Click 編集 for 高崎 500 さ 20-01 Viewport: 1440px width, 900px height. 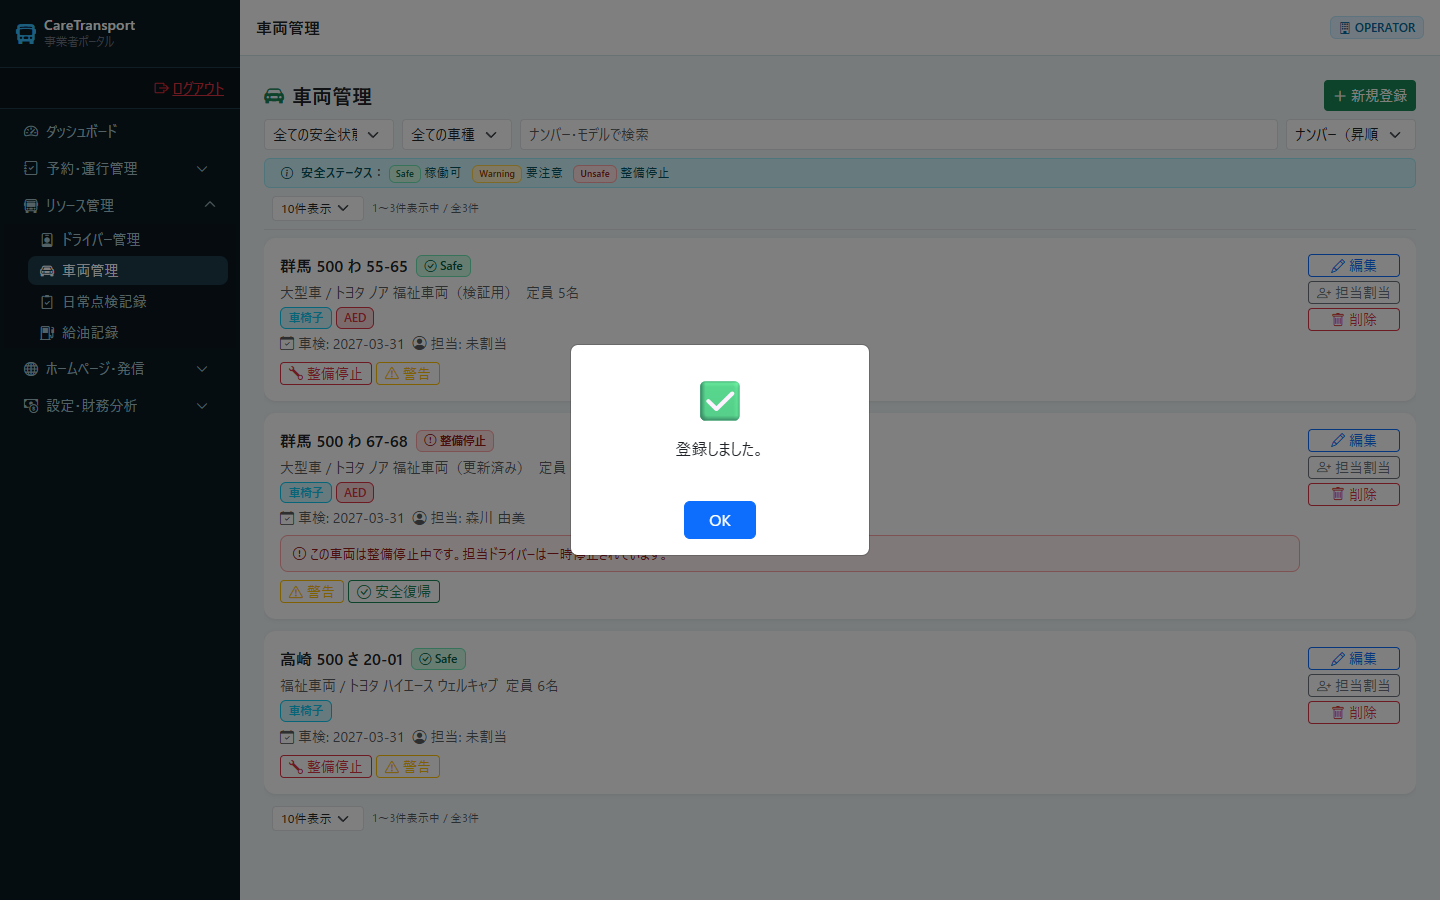1354,658
